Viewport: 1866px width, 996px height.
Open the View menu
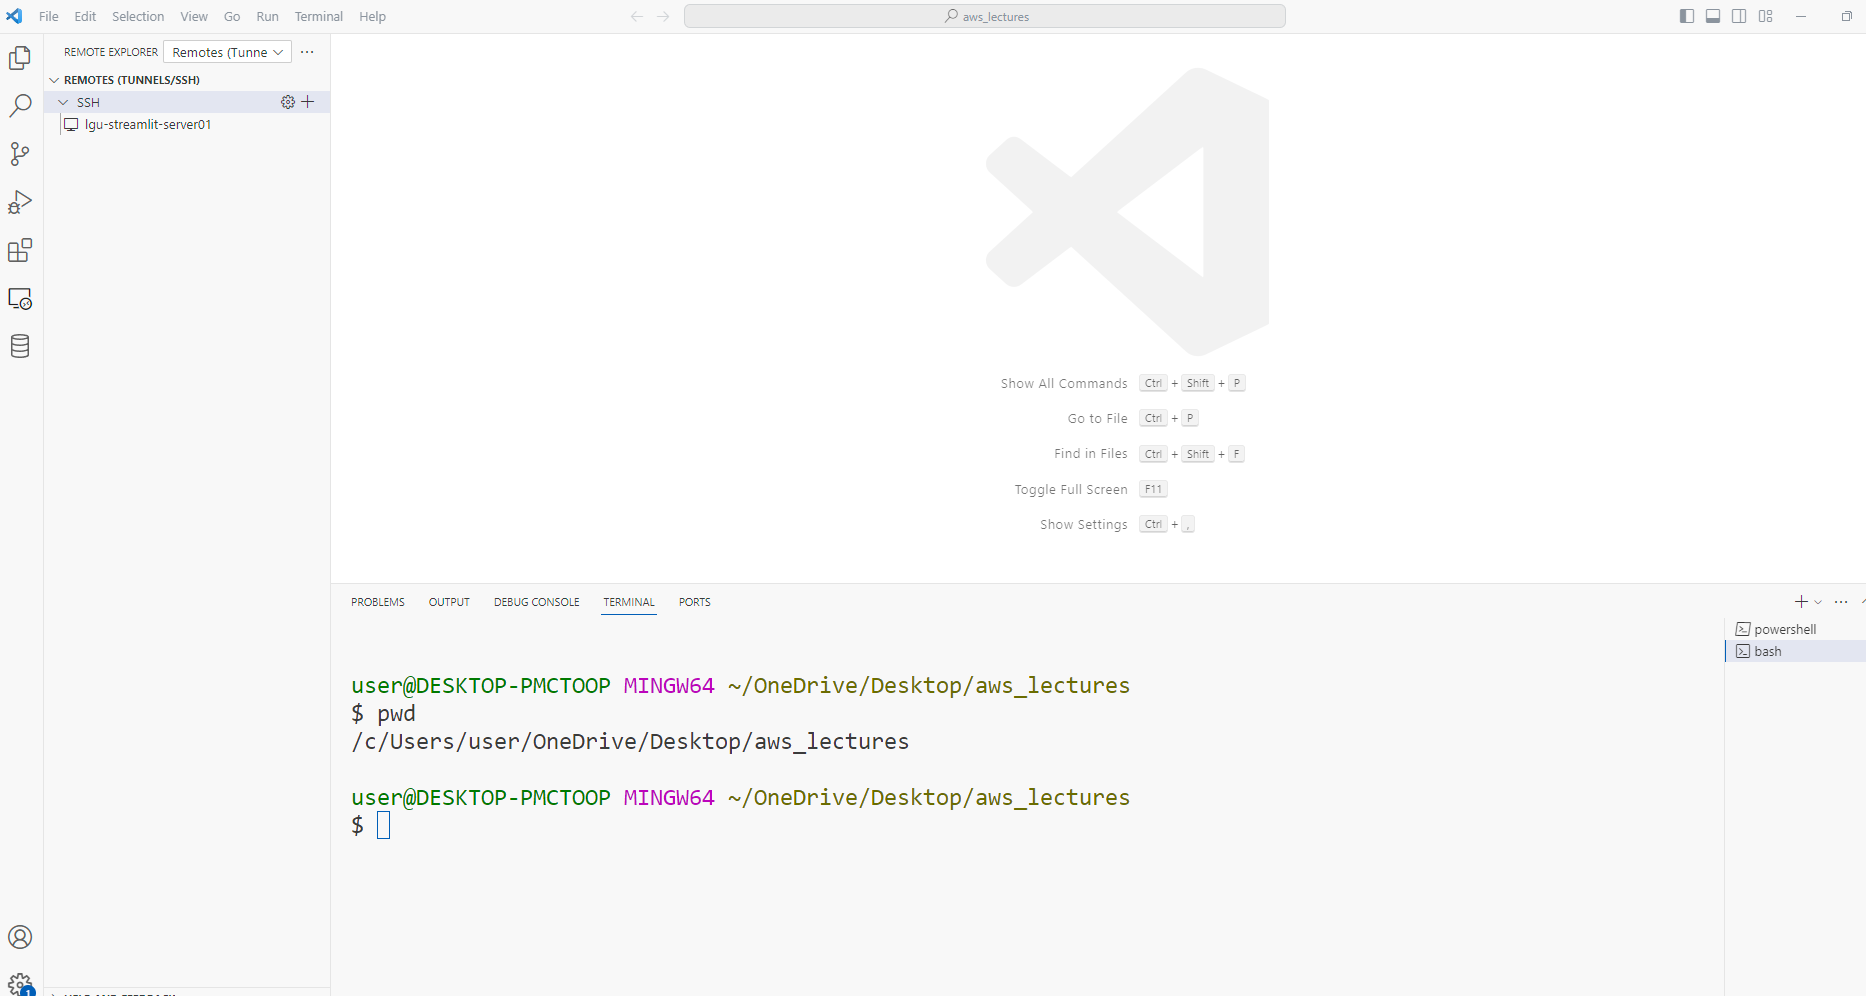(194, 16)
